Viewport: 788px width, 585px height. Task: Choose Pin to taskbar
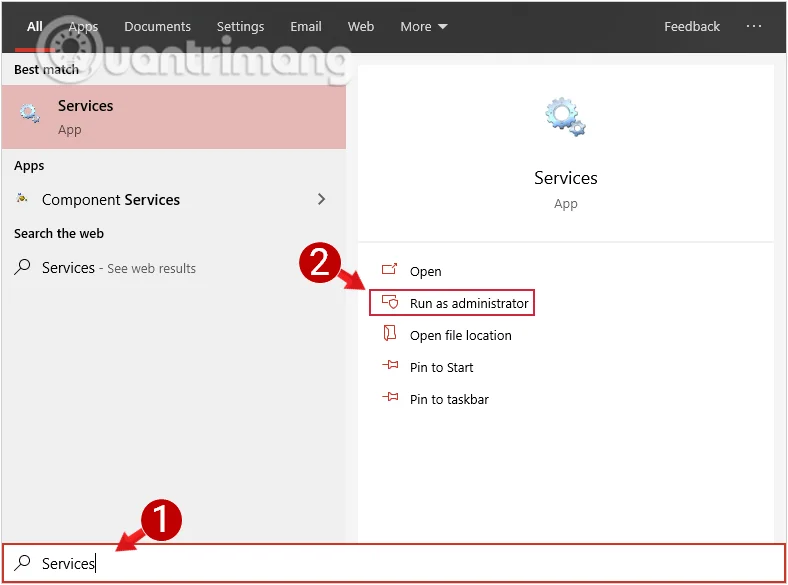pos(449,400)
